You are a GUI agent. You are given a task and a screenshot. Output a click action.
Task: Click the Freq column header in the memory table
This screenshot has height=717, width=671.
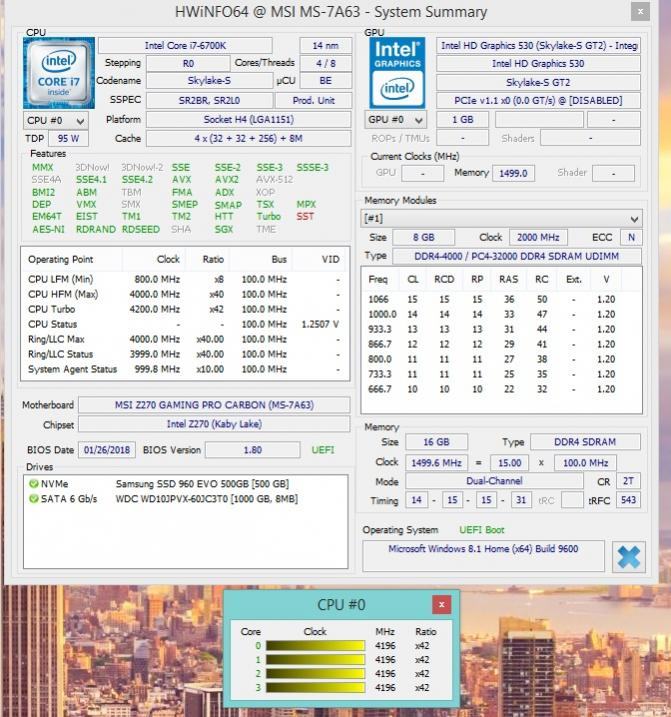tap(379, 279)
